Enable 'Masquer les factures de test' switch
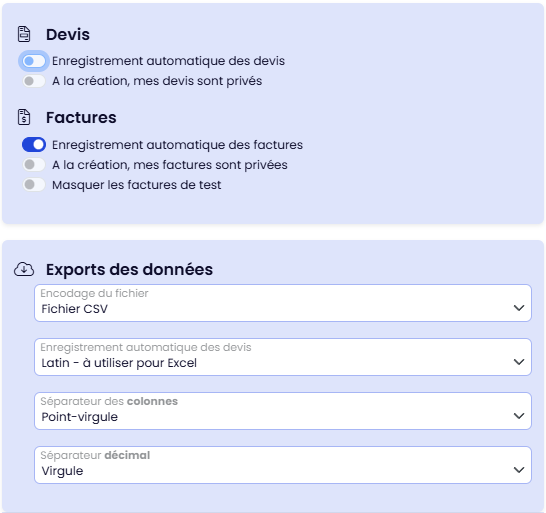This screenshot has height=513, width=546. point(34,185)
